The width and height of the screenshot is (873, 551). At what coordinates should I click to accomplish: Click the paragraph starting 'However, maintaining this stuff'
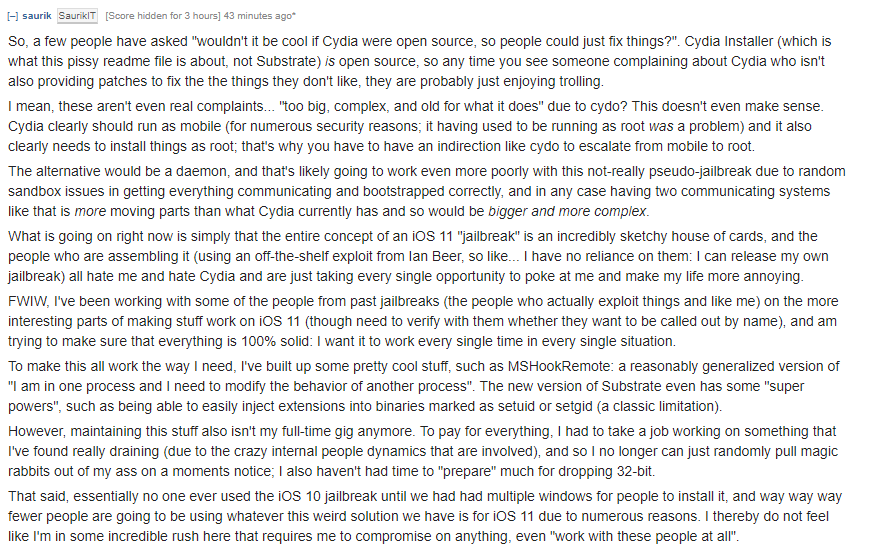click(423, 451)
